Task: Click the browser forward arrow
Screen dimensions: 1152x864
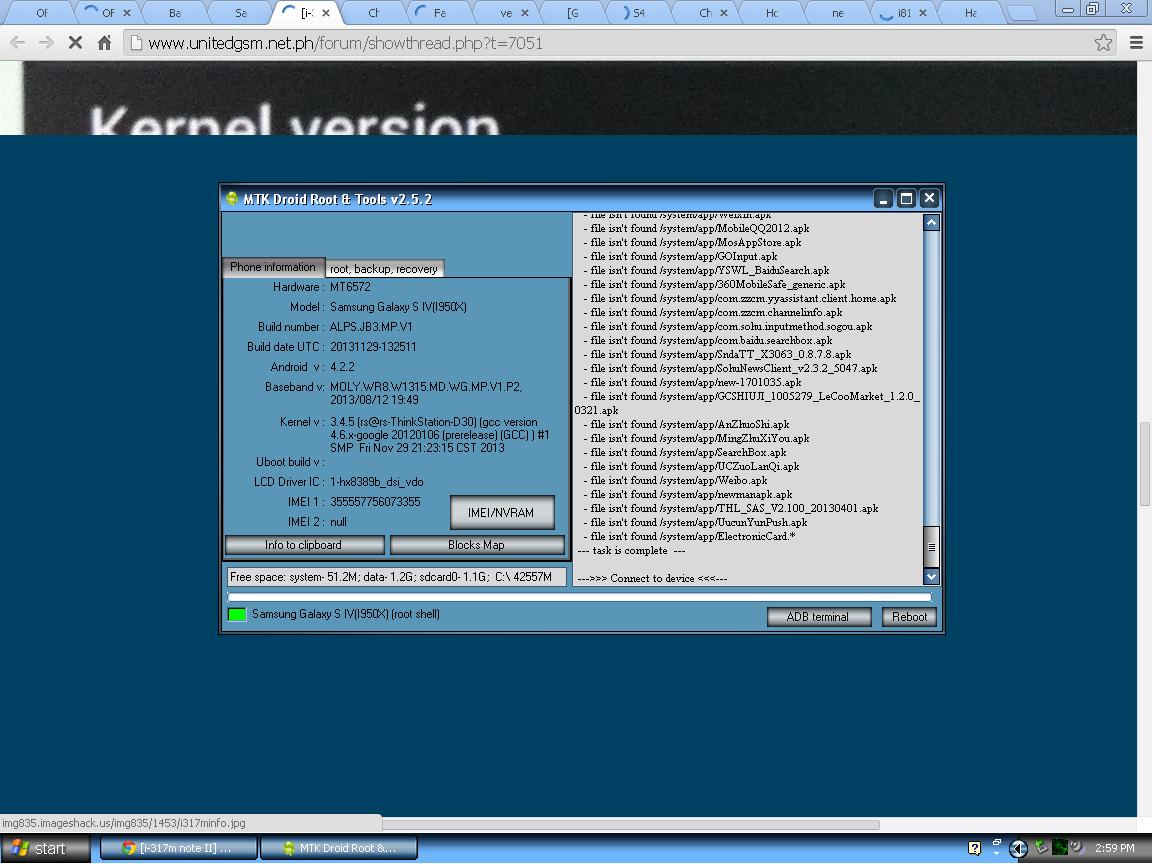Action: (46, 43)
